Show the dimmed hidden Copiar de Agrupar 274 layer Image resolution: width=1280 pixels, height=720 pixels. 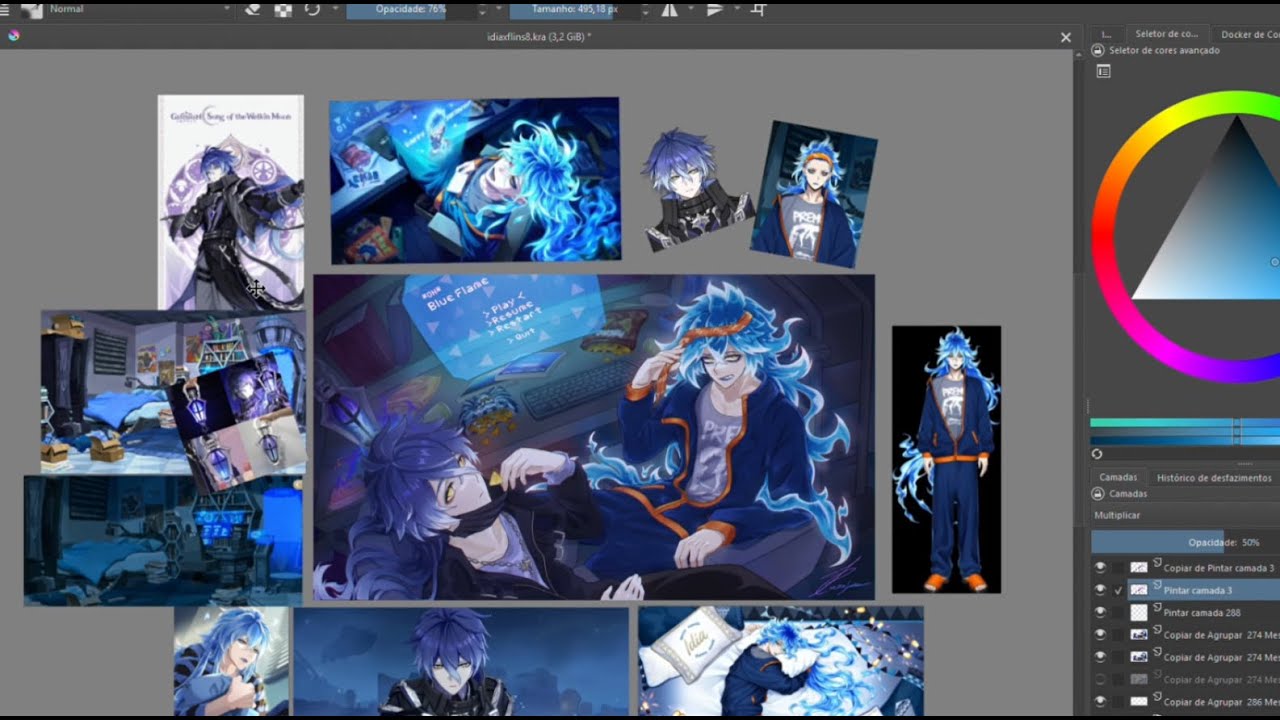tap(1100, 679)
